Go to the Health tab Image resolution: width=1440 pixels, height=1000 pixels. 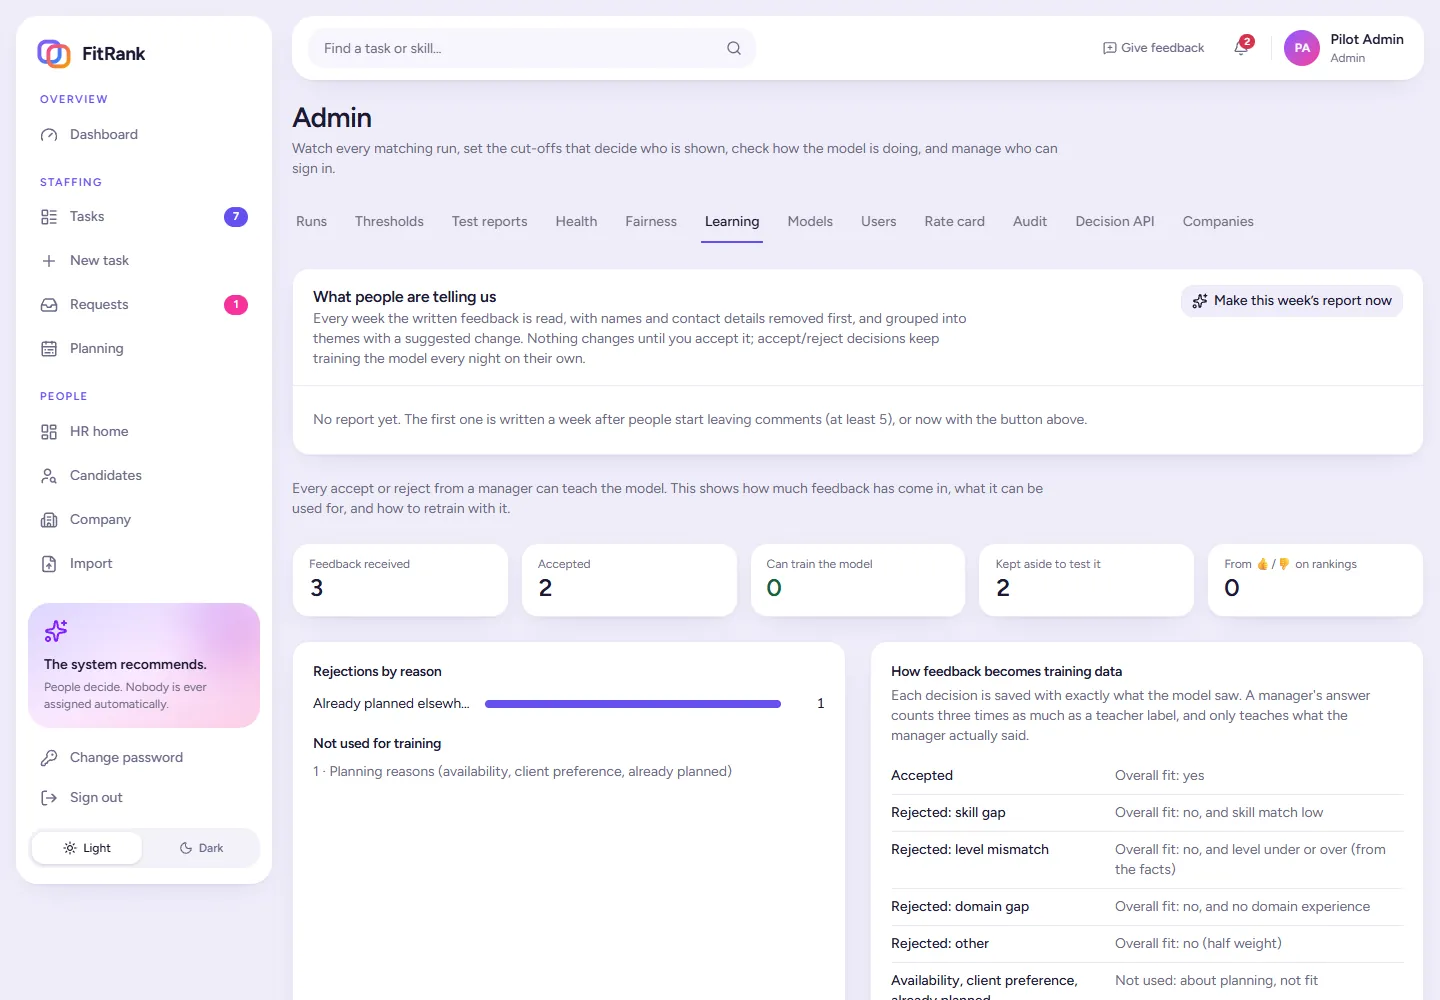point(577,222)
